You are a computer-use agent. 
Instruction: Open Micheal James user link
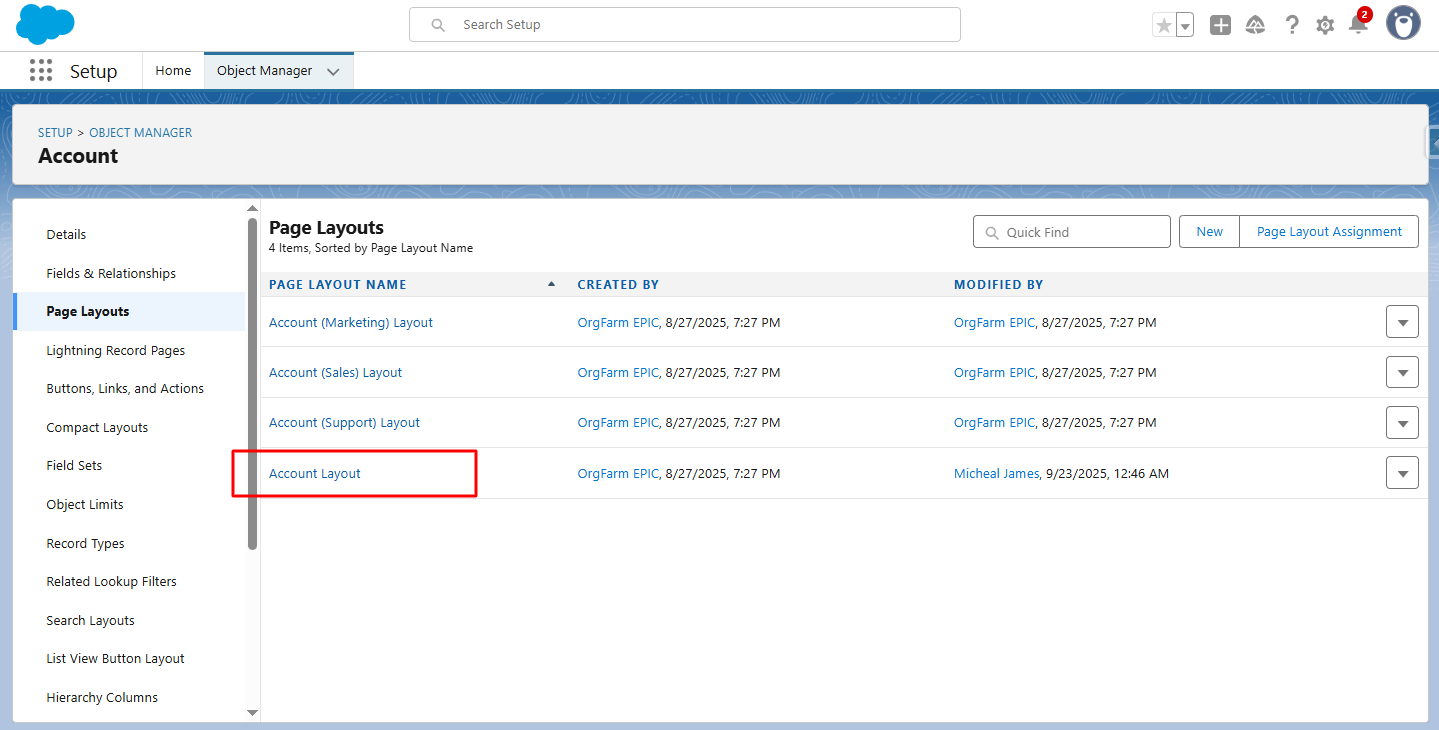[x=996, y=474]
